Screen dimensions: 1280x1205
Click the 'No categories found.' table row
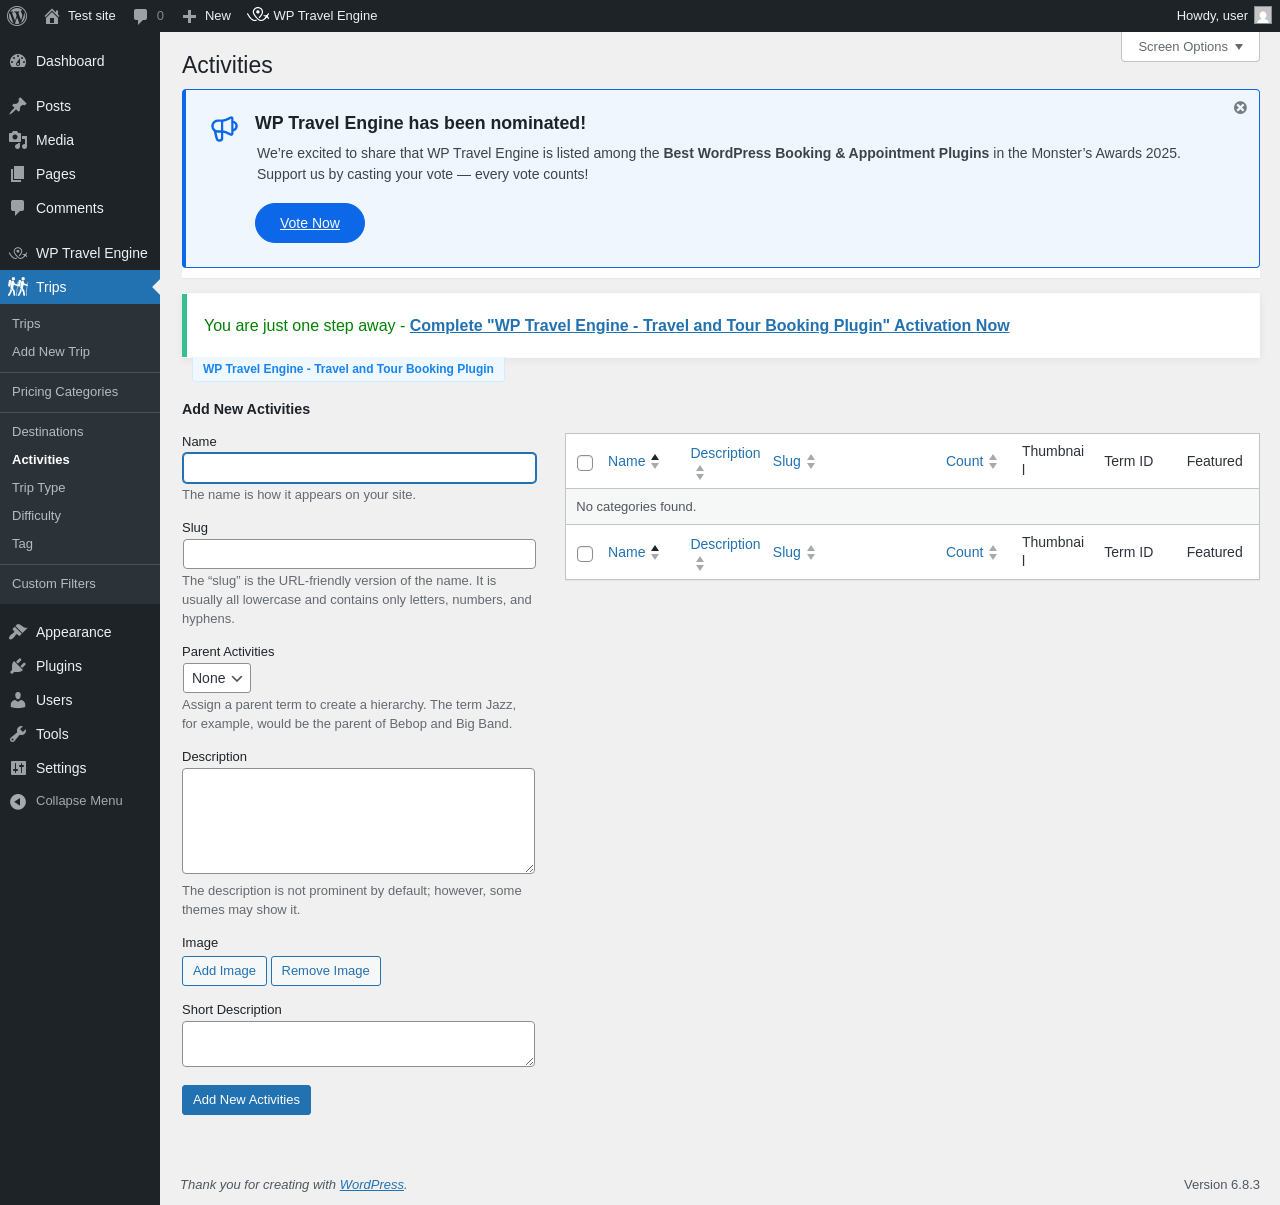click(912, 507)
